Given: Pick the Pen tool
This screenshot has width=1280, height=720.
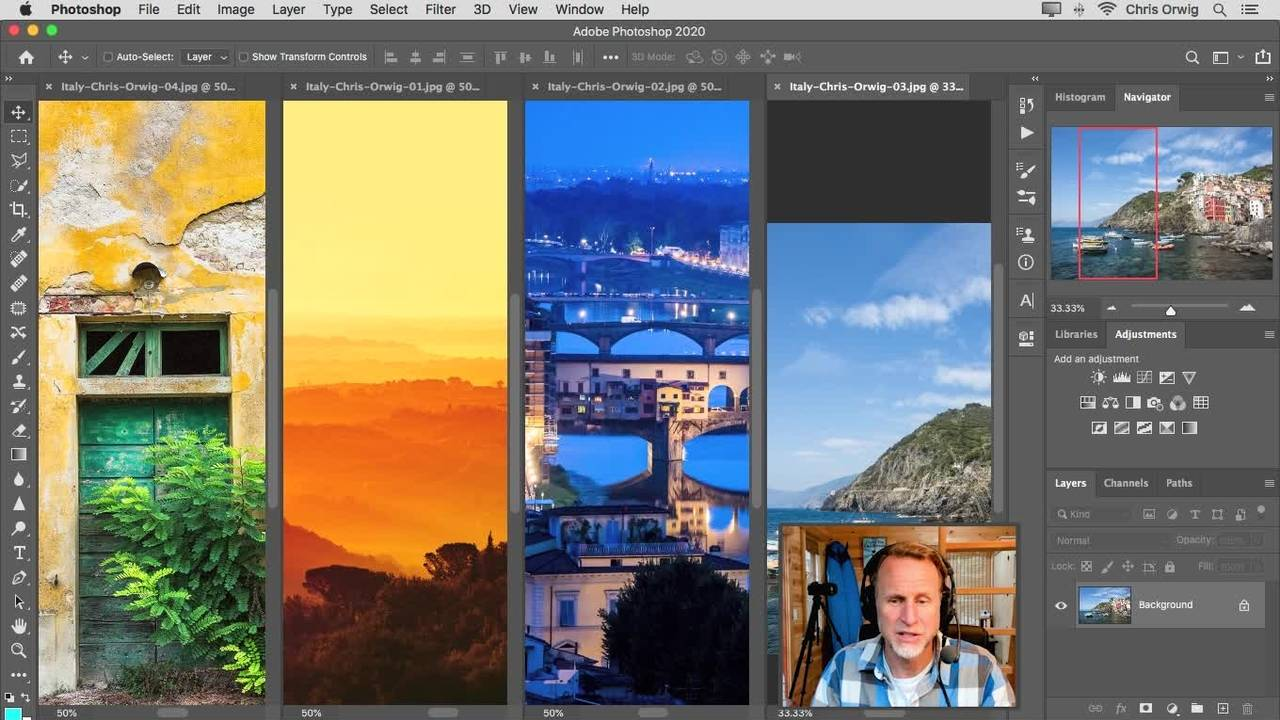Looking at the screenshot, I should point(19,577).
